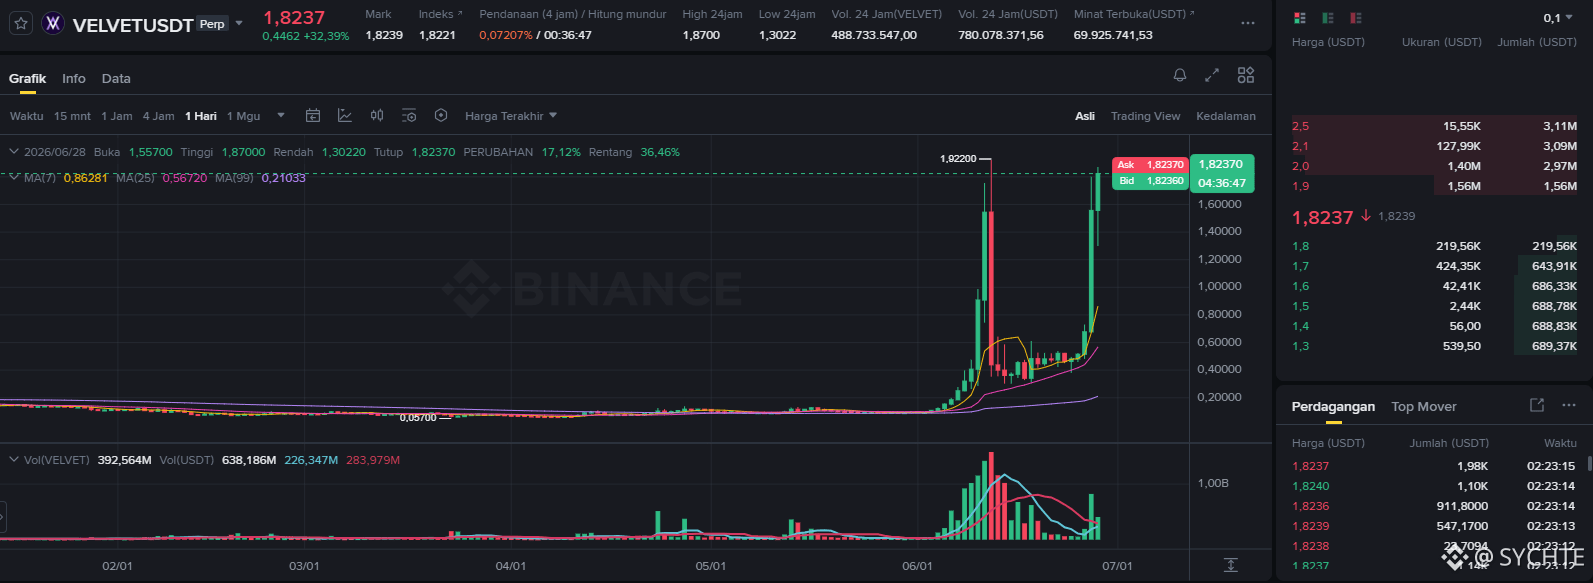Image resolution: width=1593 pixels, height=583 pixels.
Task: Select the 15 mnt interval
Action: point(72,116)
